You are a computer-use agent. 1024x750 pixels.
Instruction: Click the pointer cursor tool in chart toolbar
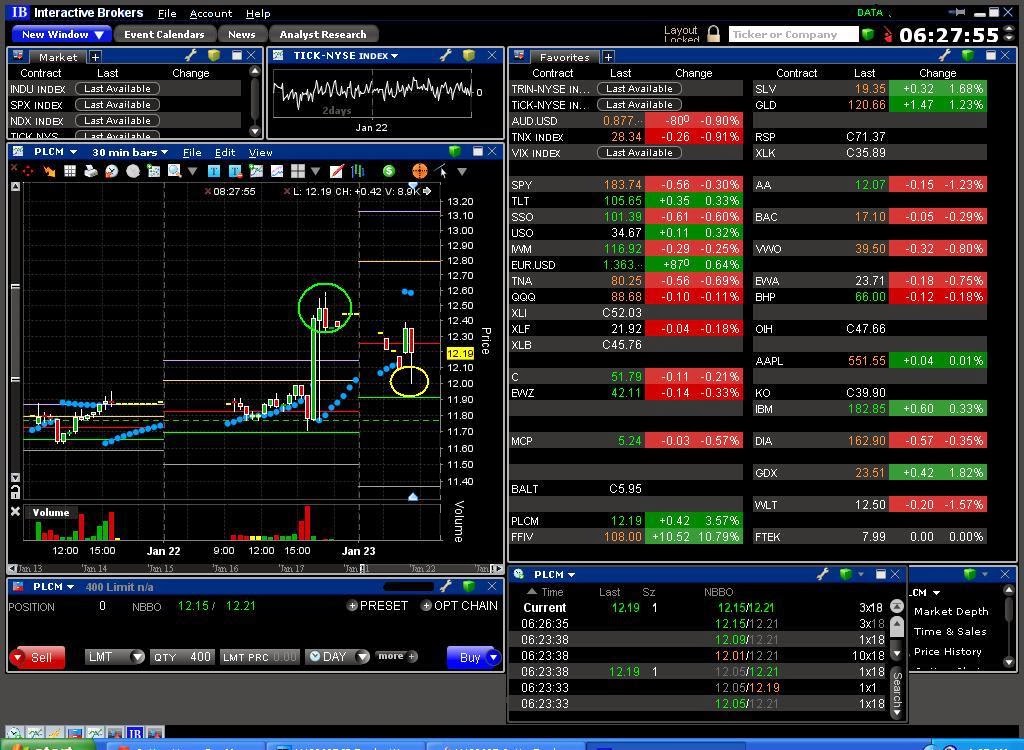[x=441, y=171]
